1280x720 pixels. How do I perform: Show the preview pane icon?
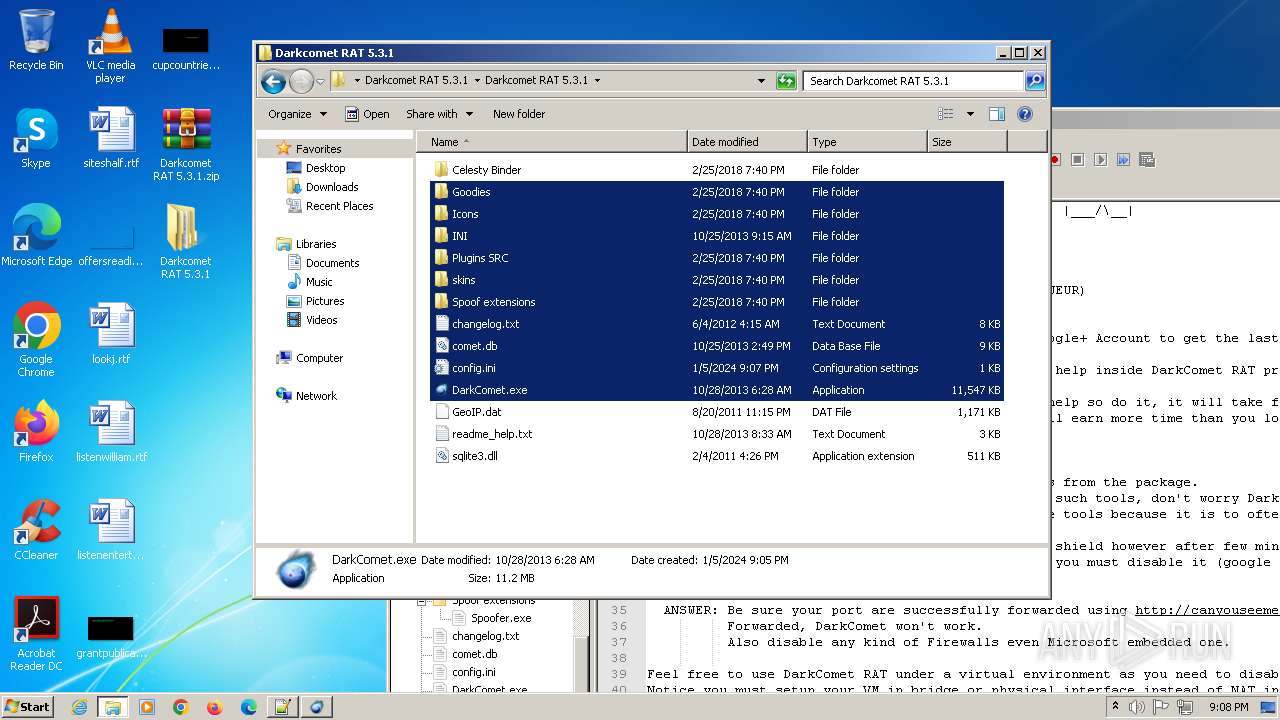996,114
